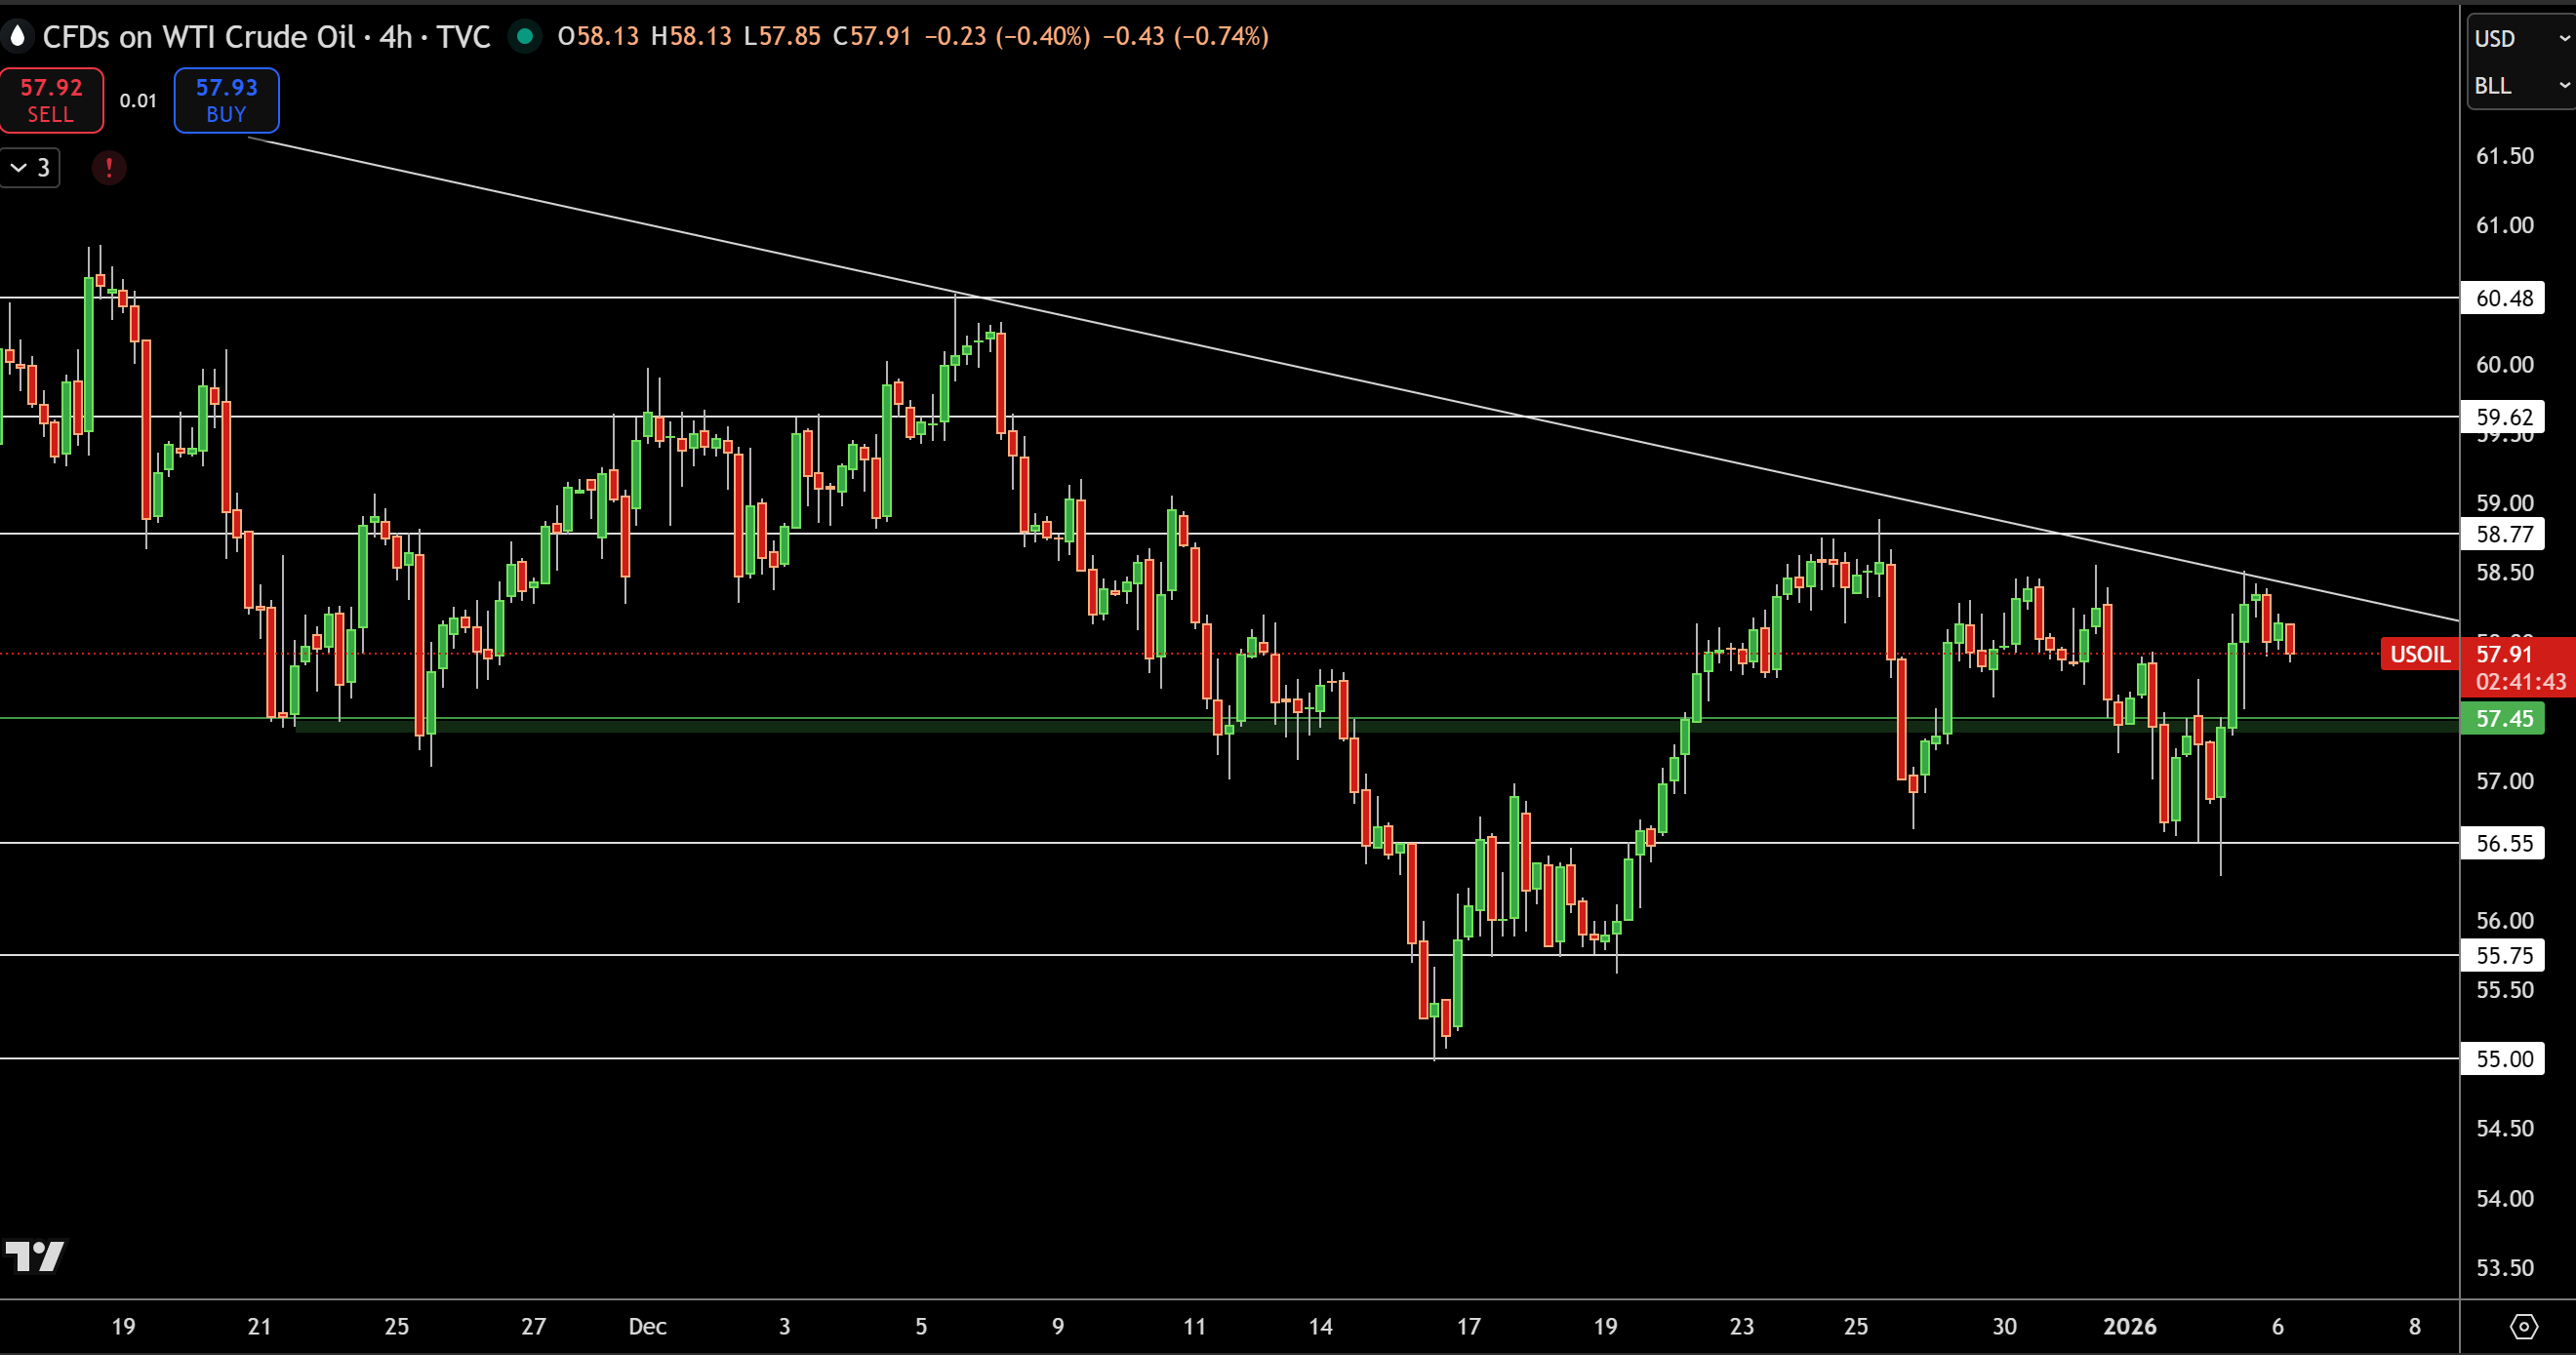Click date 8 on time axis
Screen dimensions: 2576x1355
point(2414,1327)
